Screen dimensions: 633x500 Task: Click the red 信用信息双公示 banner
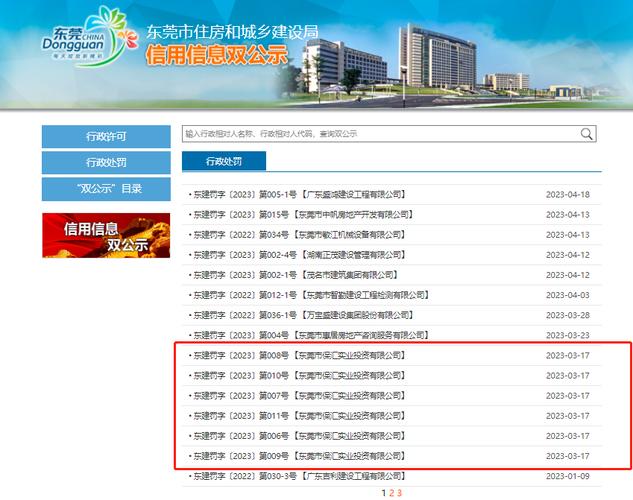tap(106, 235)
